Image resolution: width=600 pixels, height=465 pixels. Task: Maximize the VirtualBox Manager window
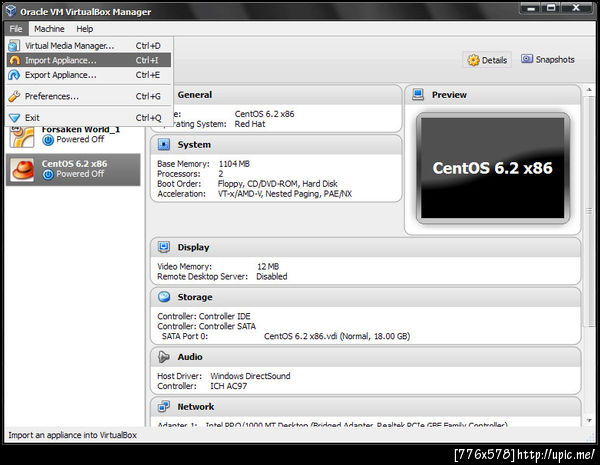click(551, 8)
